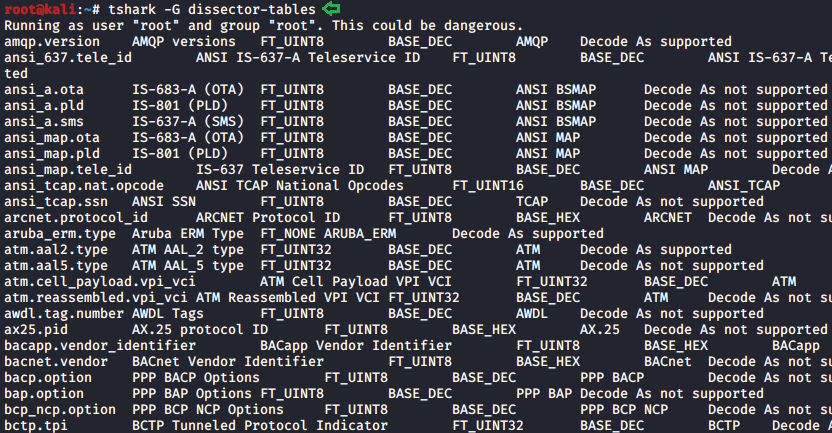Select FT_UINT16 in the ansi_tcap.nat.opcode row
Screen dimensions: 832x433
[488, 186]
